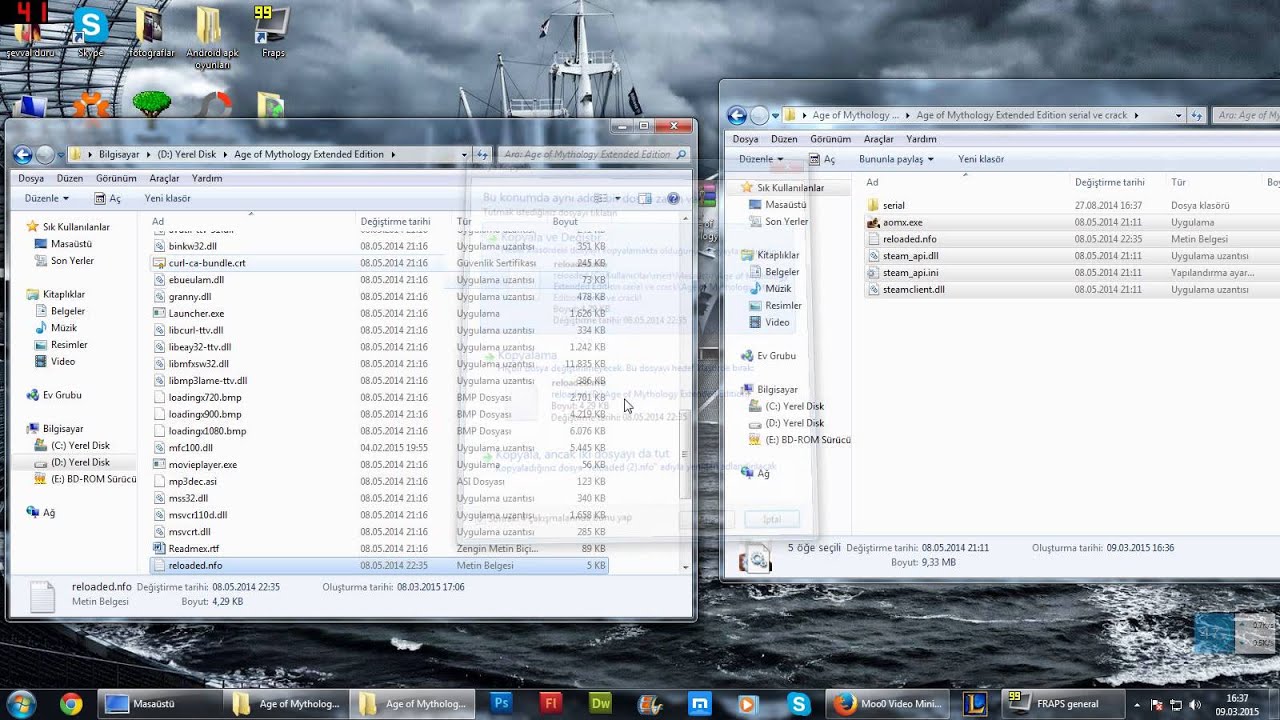Open Araçlar menu in left window
Image resolution: width=1280 pixels, height=720 pixels.
[x=164, y=178]
